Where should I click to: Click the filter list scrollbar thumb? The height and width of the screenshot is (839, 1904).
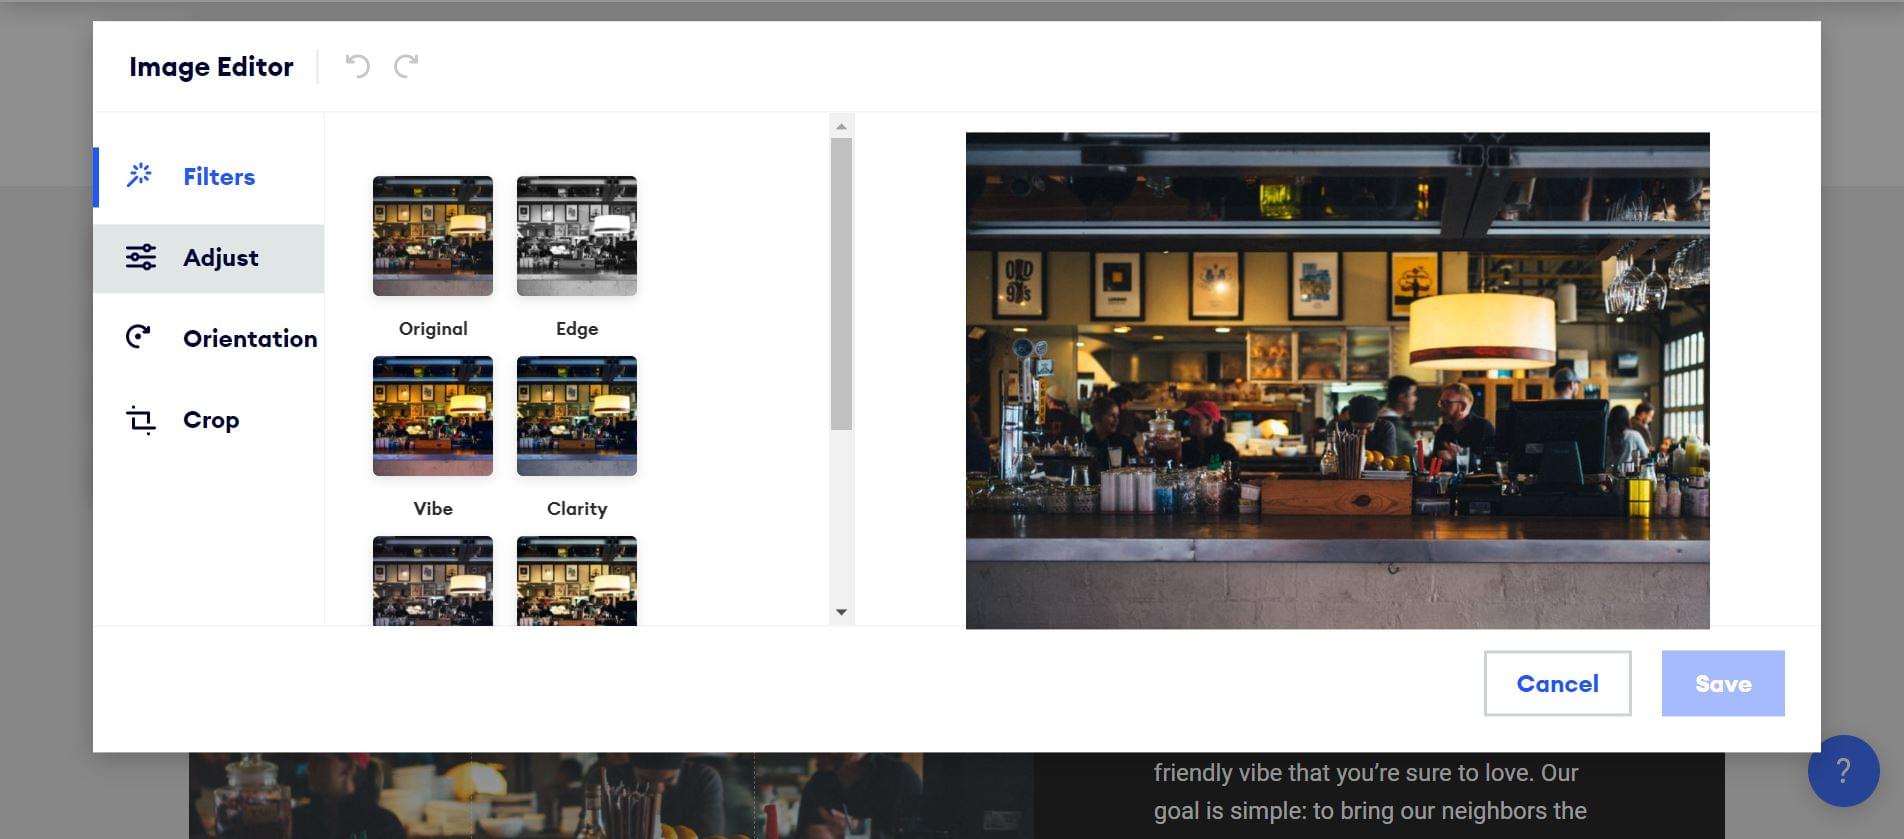coord(841,285)
